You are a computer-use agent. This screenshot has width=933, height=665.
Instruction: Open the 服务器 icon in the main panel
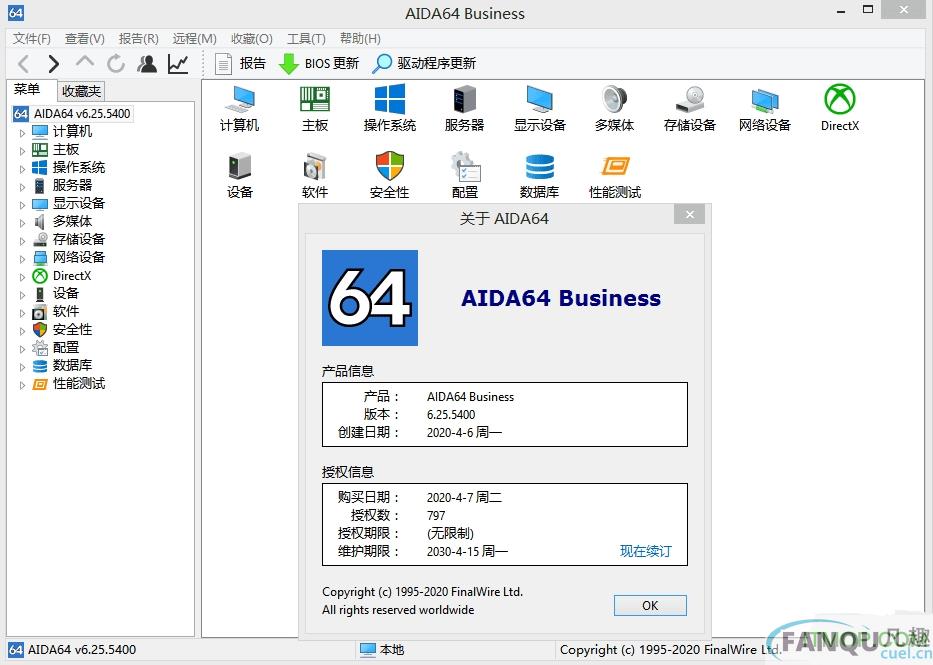point(465,108)
